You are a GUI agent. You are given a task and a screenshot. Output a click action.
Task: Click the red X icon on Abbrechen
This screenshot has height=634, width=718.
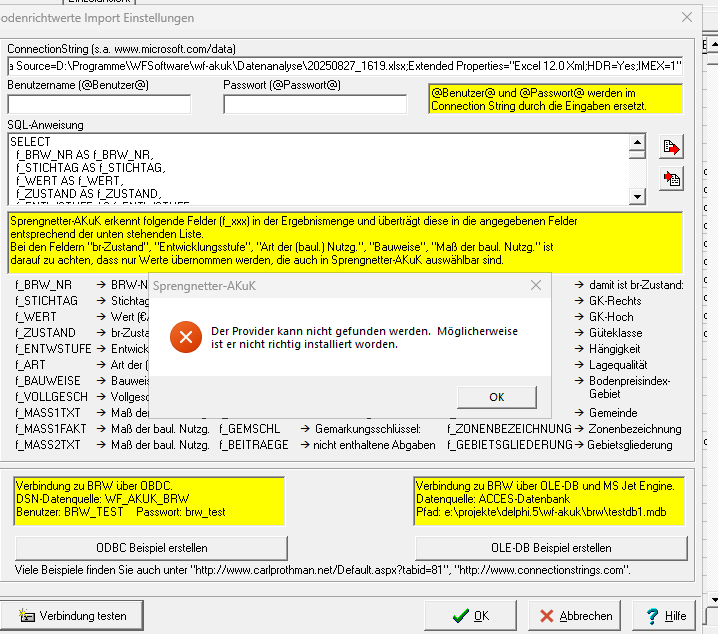[546, 616]
